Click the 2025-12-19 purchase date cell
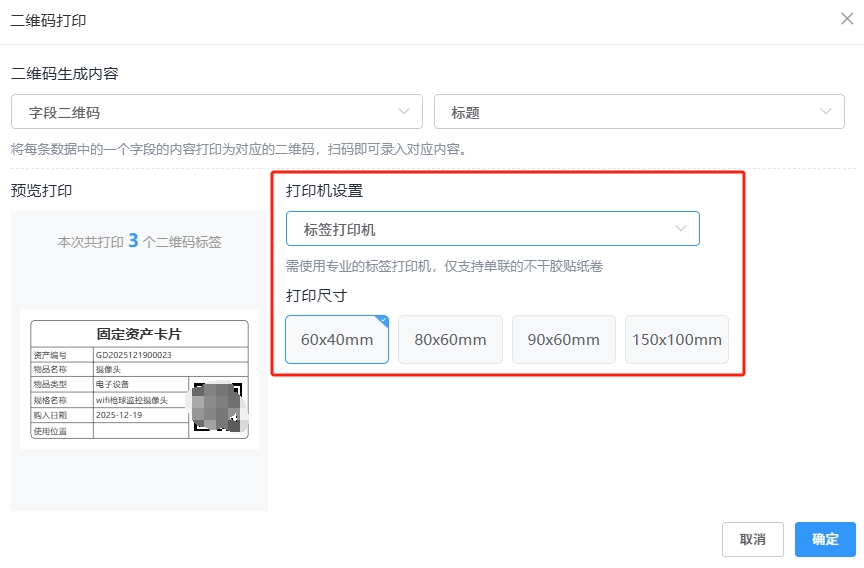864x568 pixels. [119, 415]
